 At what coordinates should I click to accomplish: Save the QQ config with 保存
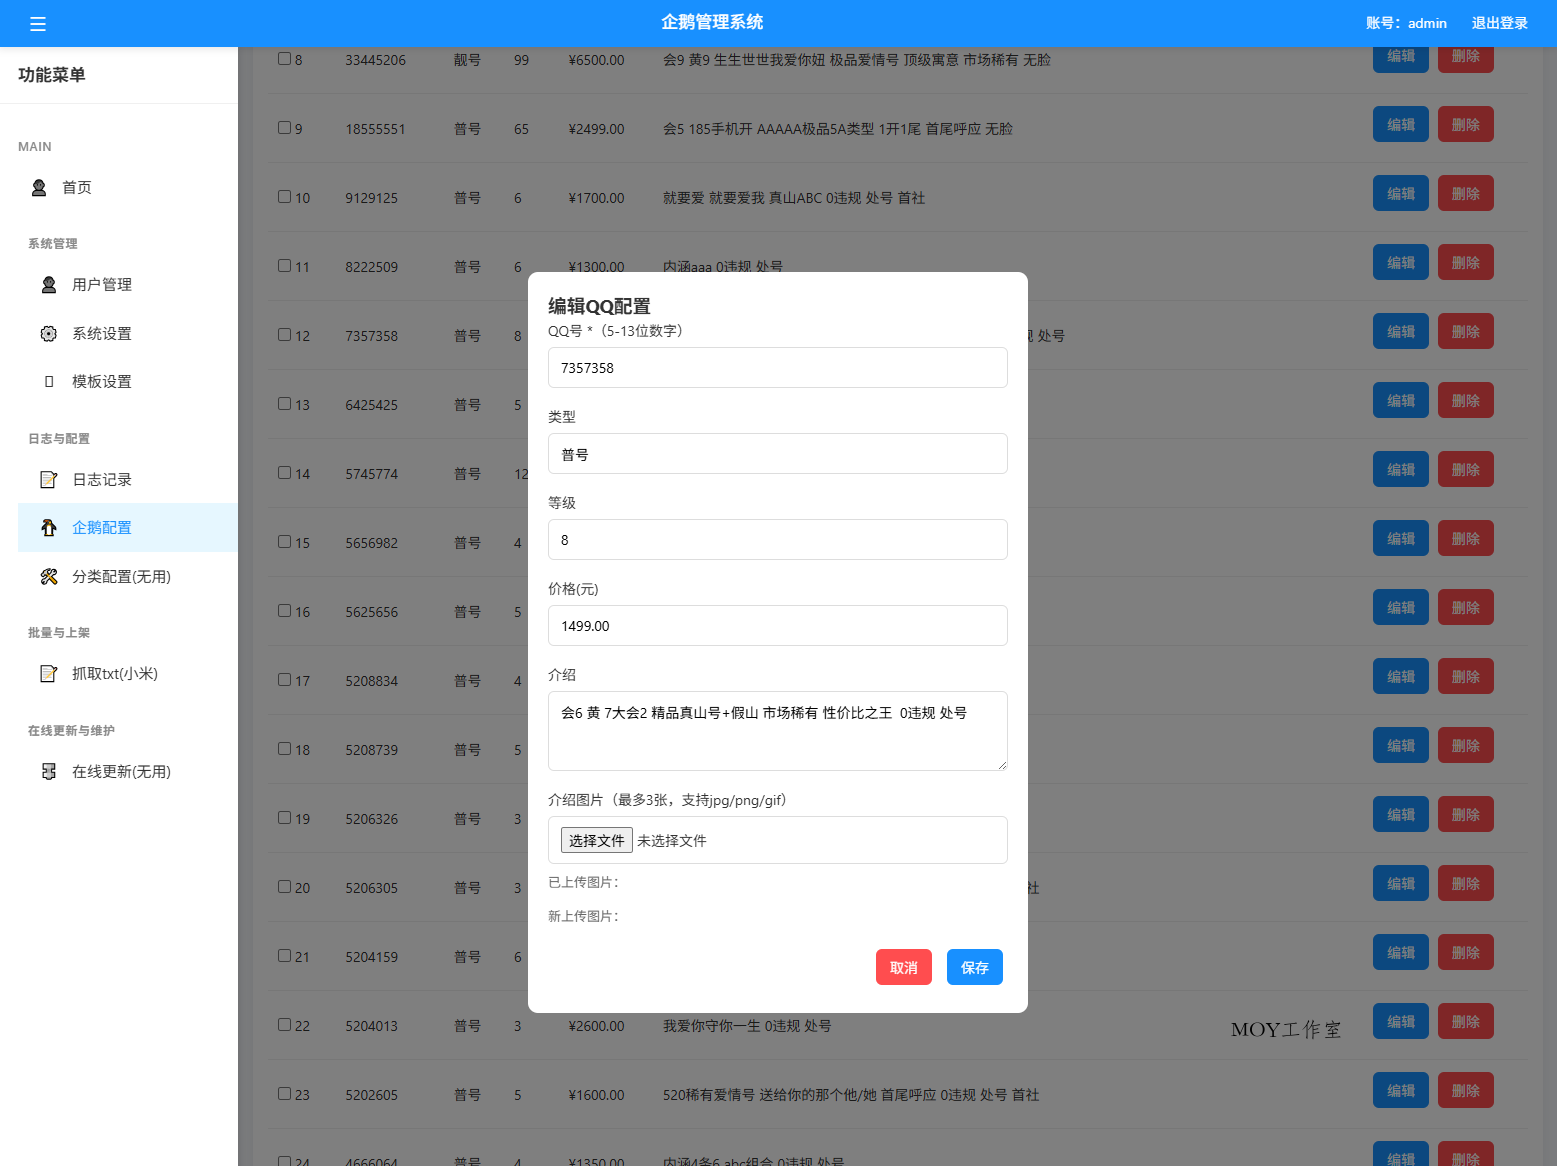(974, 967)
